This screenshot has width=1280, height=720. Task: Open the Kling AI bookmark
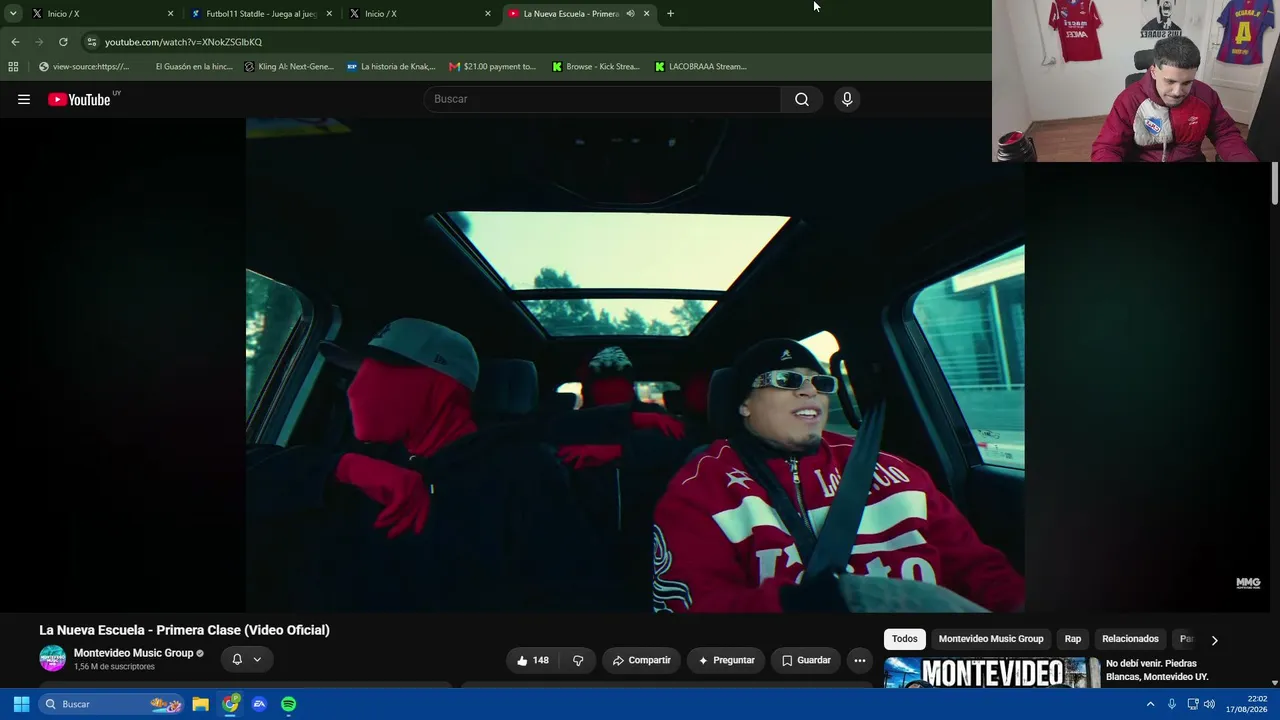289,67
